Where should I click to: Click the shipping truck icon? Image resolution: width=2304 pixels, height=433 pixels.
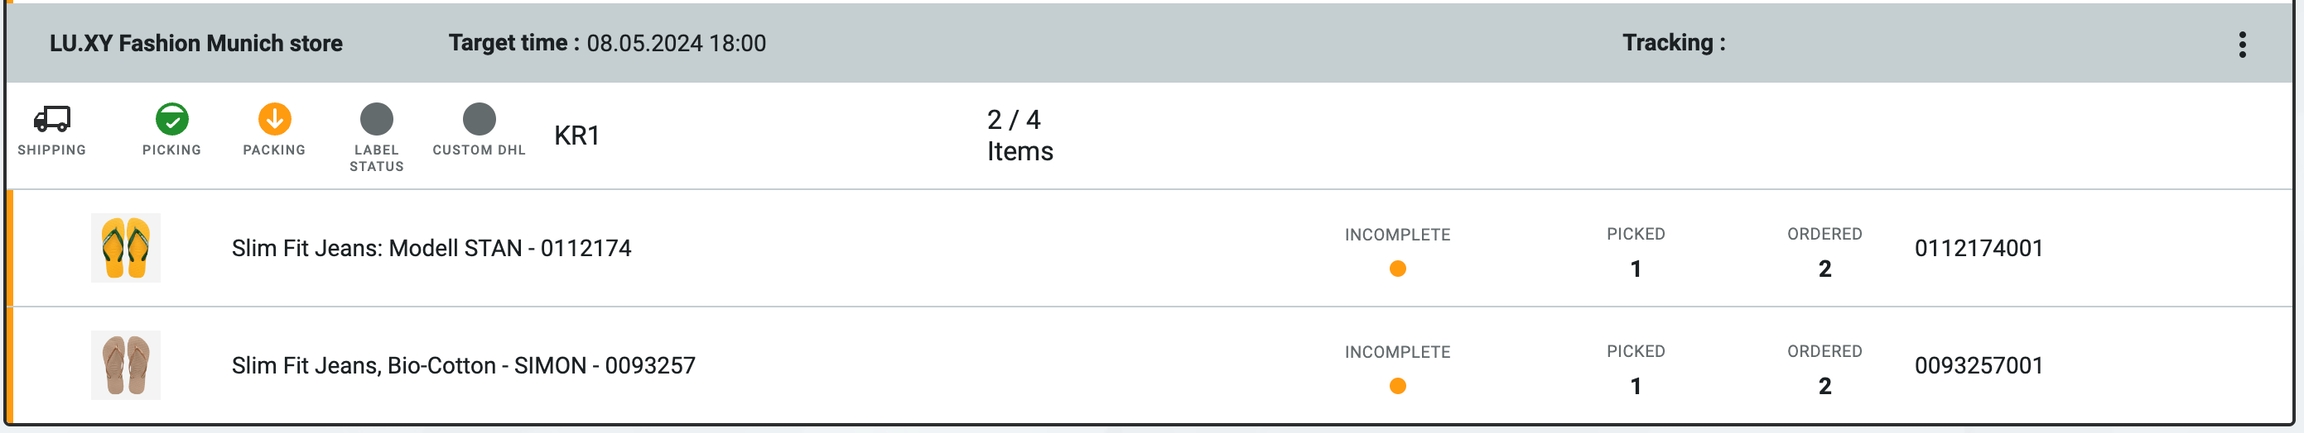52,119
